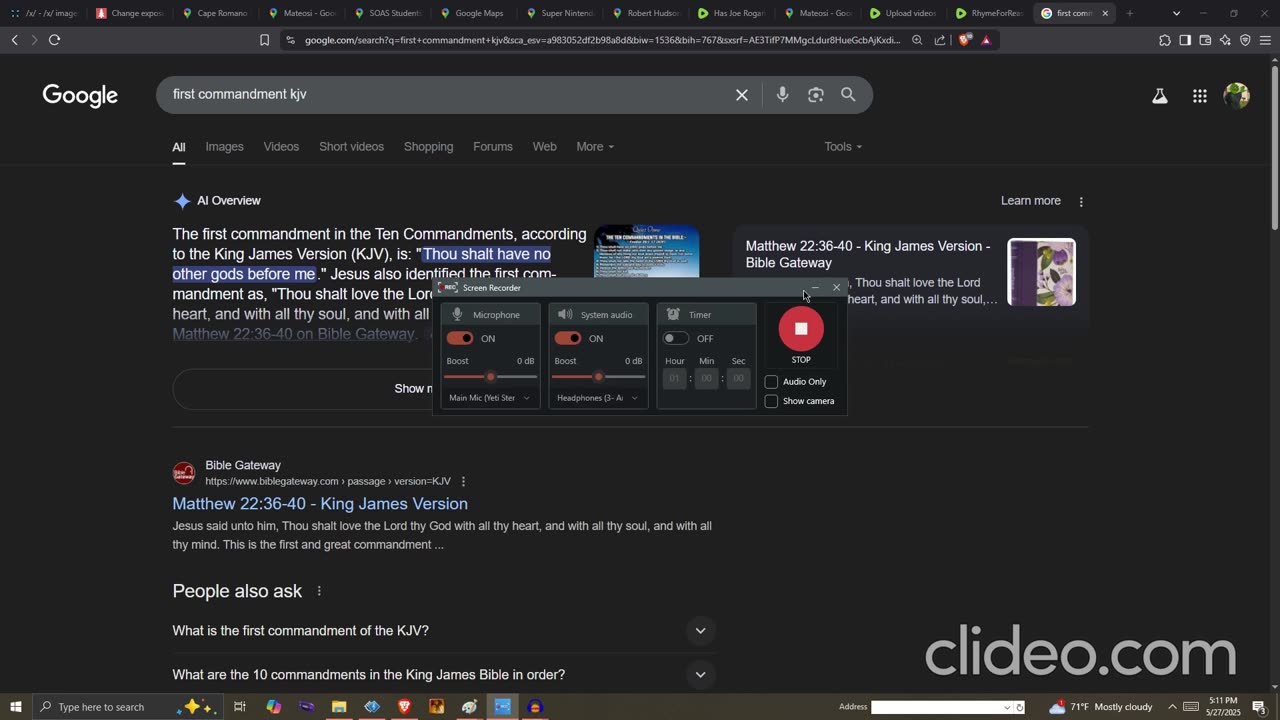Viewport: 1280px width, 720px height.
Task: Search by image with Google Lens
Action: 816,95
